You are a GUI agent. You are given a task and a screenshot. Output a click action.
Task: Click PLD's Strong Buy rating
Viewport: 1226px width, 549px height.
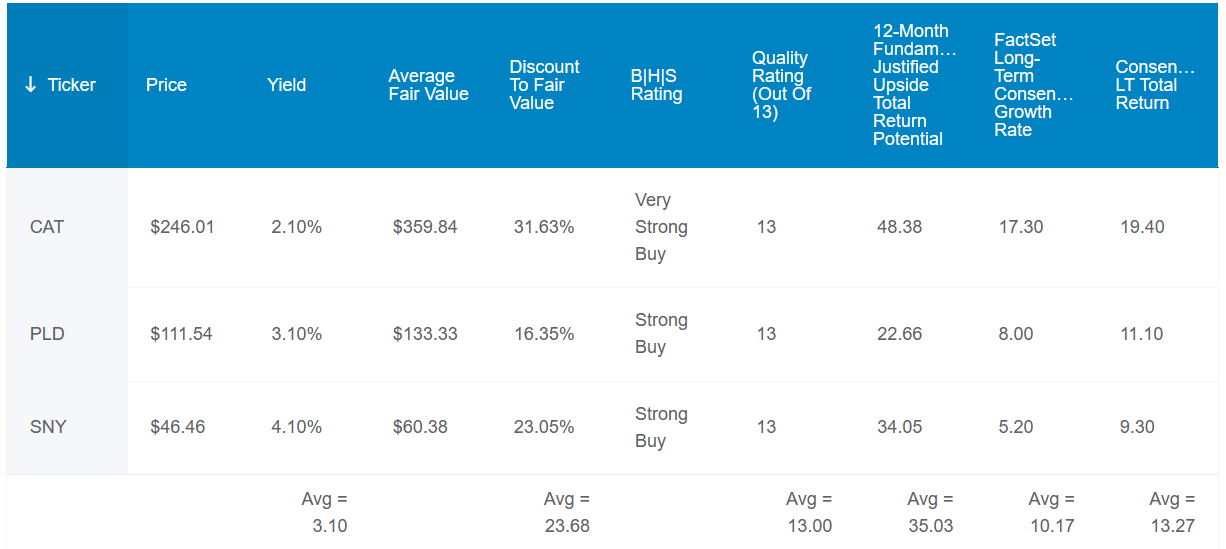tap(661, 334)
